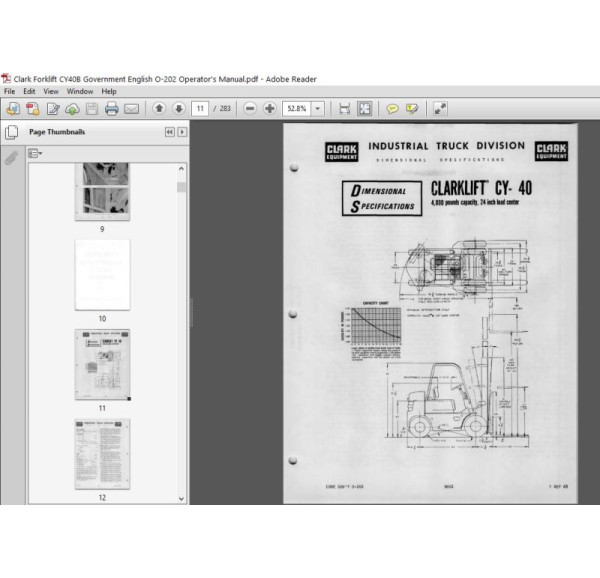Click the Highlight text tool icon
600x578 pixels.
click(x=412, y=108)
